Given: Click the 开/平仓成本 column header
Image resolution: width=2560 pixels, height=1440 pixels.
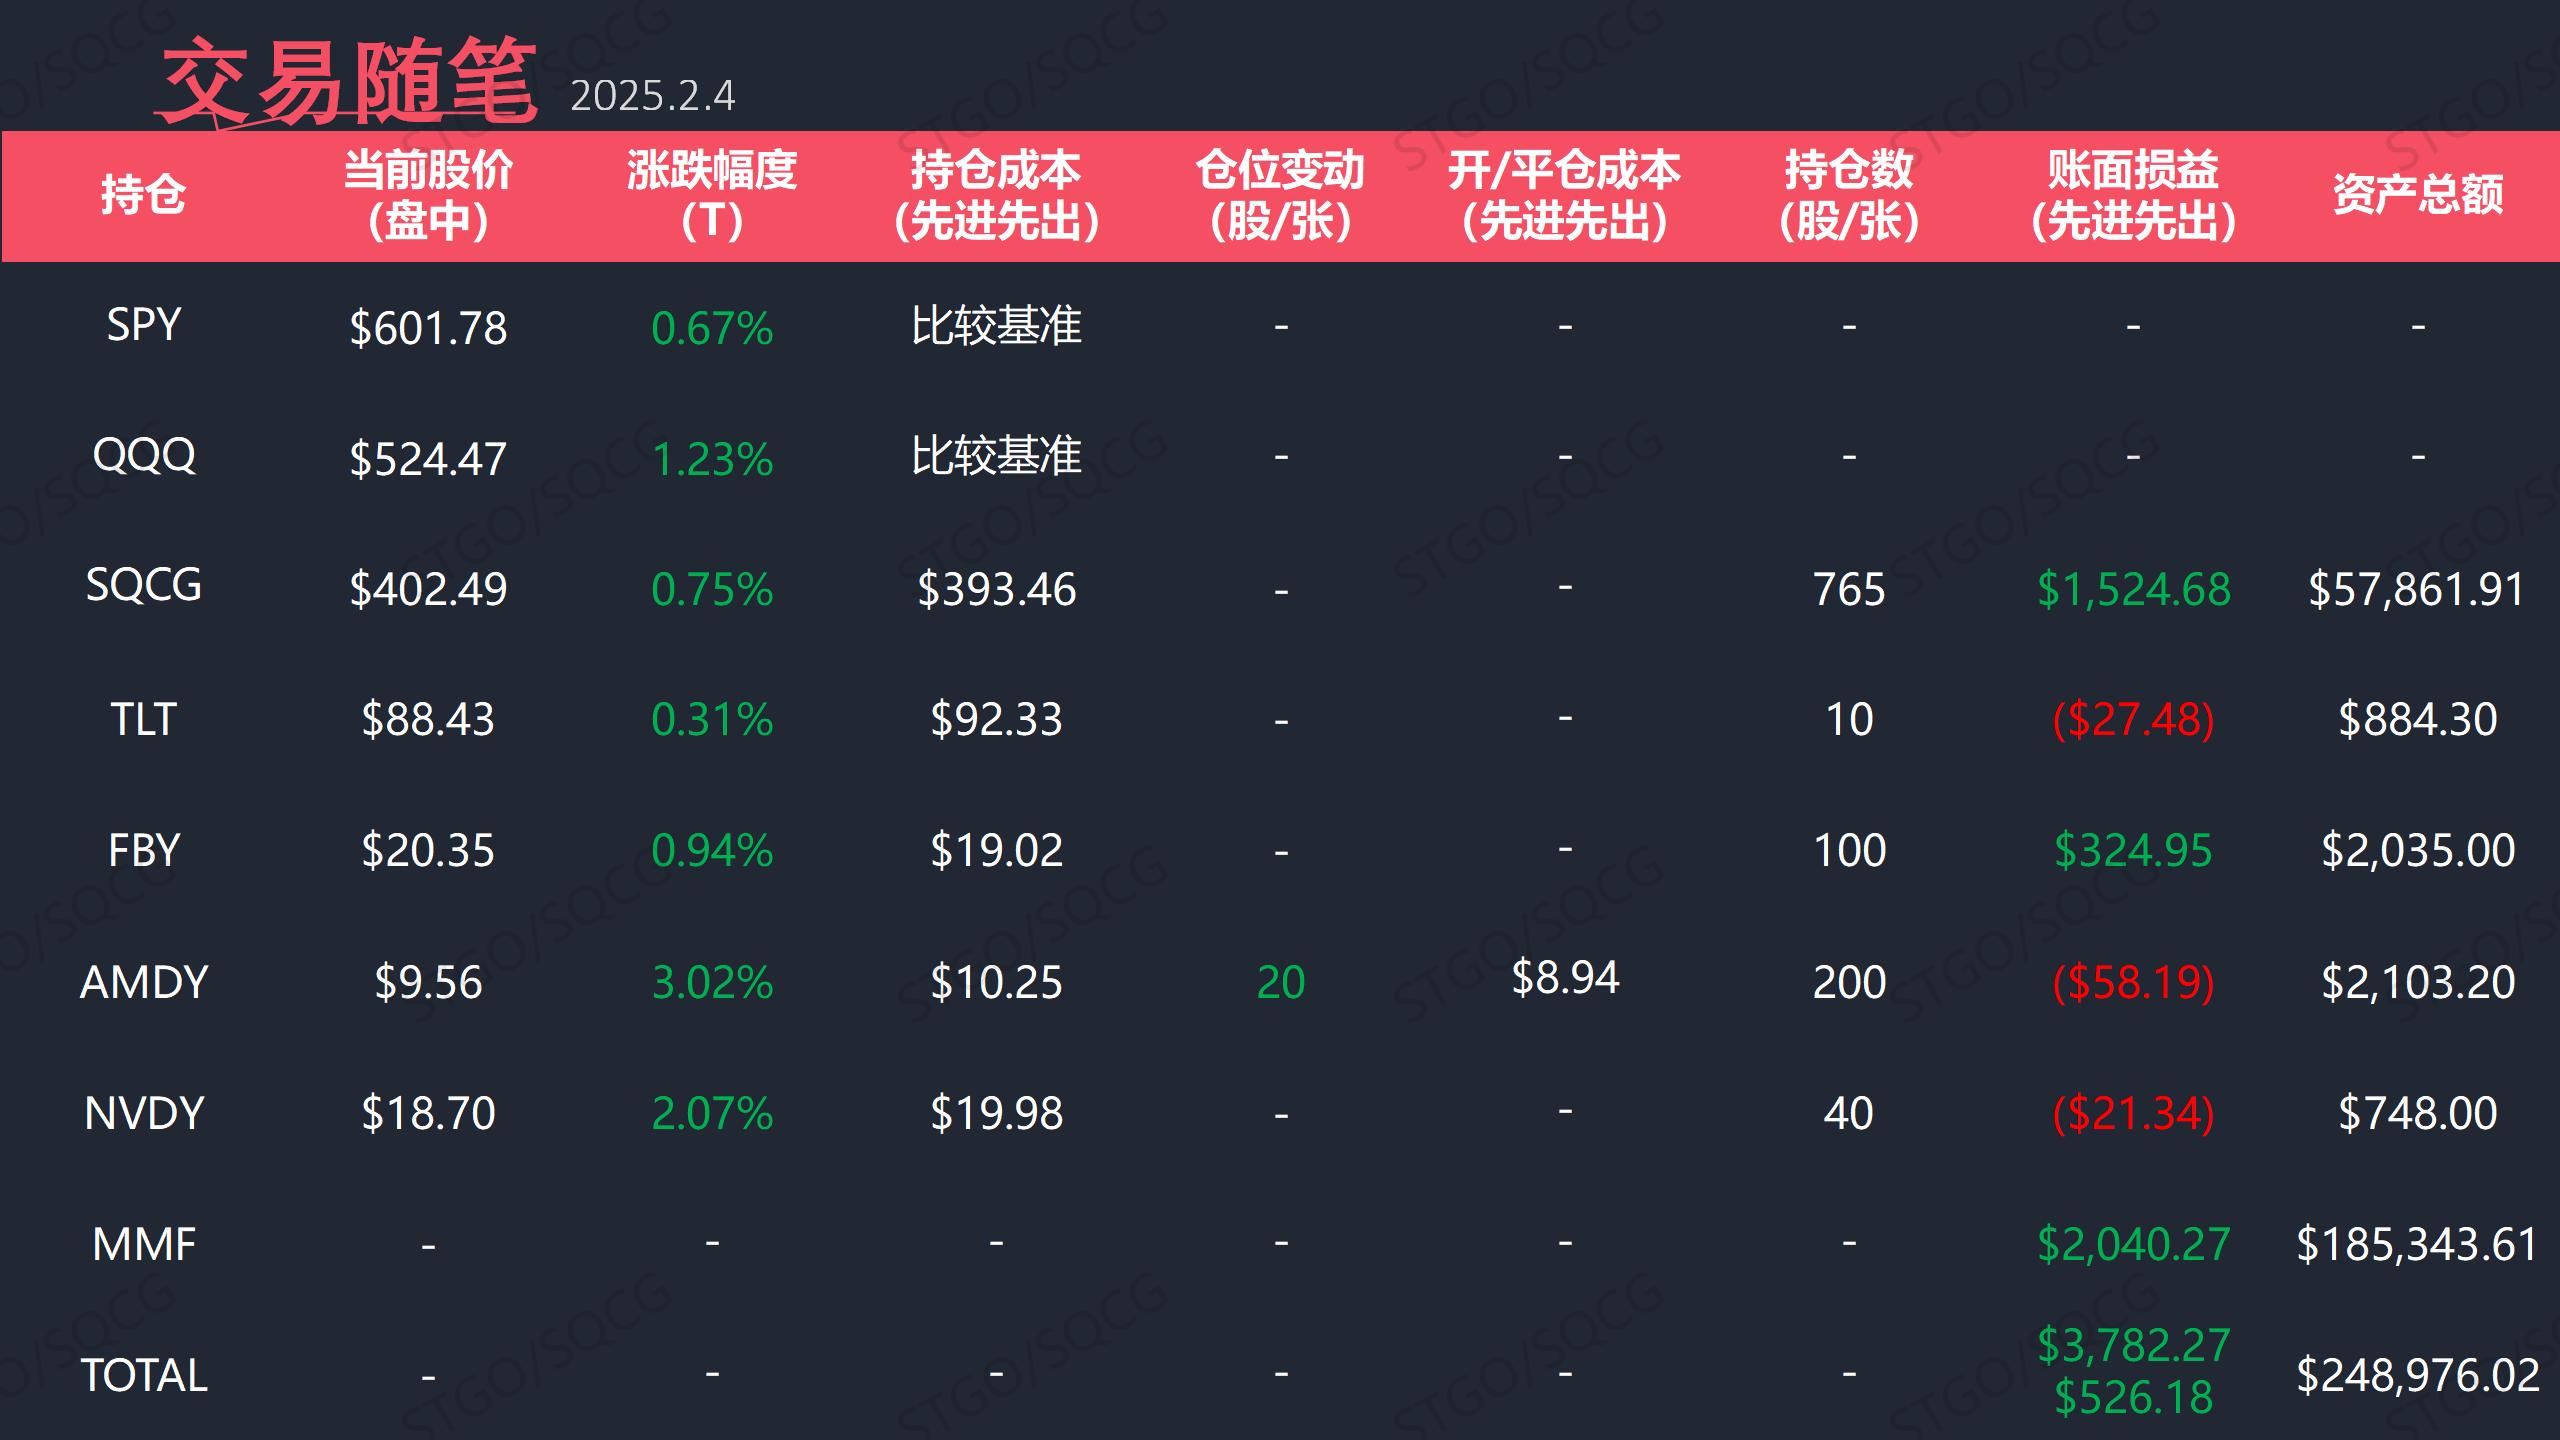Looking at the screenshot, I should coord(1565,195).
